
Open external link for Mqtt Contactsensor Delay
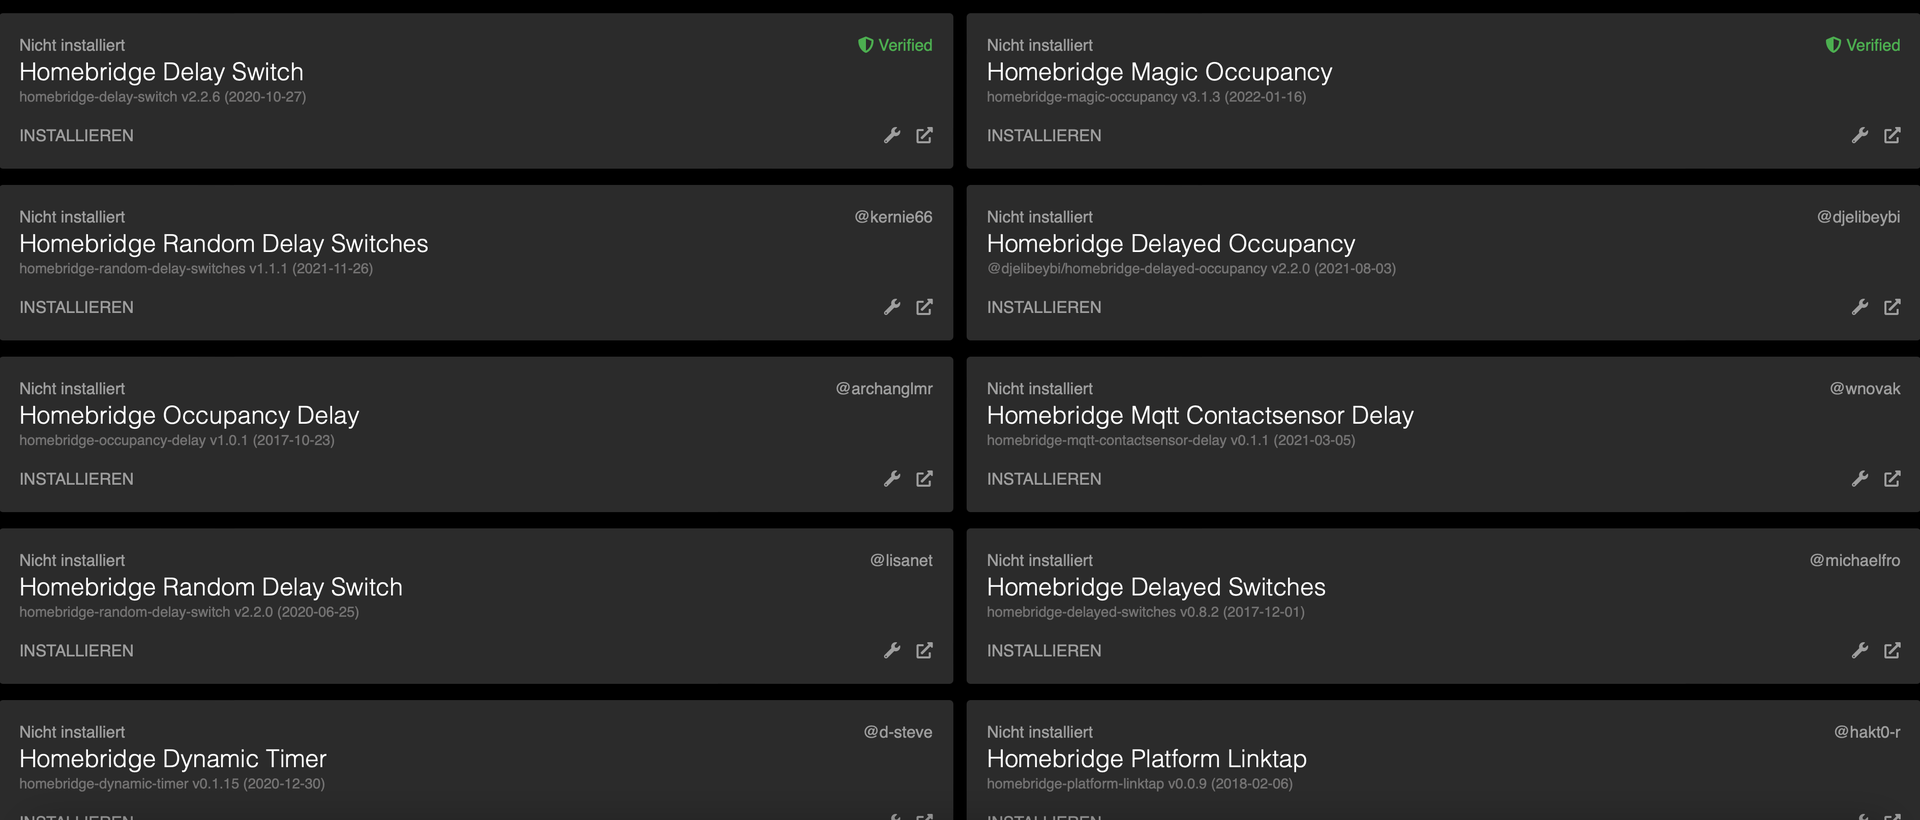point(1892,479)
